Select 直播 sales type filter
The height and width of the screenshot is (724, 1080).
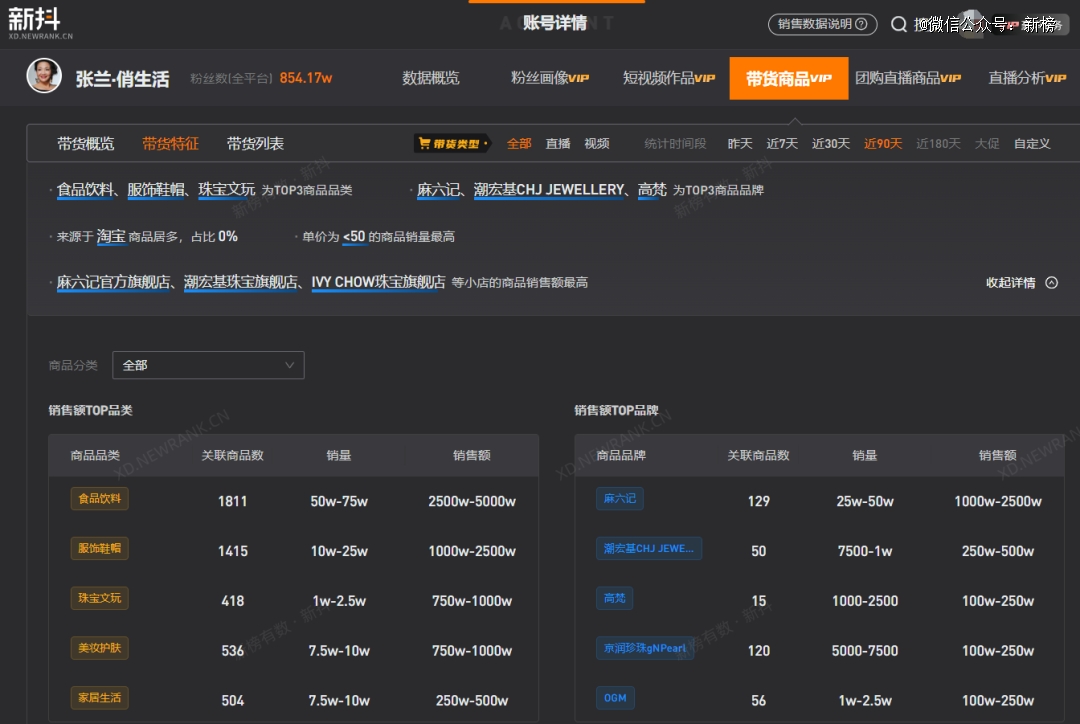coord(558,143)
